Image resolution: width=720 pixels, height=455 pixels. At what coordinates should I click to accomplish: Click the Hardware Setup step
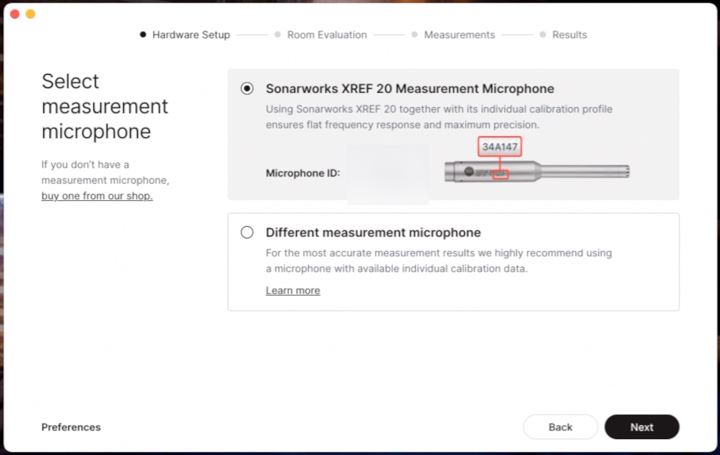(x=185, y=35)
